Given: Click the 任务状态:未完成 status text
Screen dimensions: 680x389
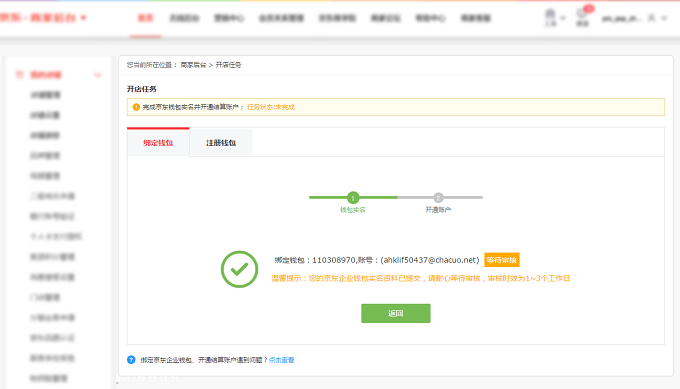Looking at the screenshot, I should pyautogui.click(x=271, y=107).
